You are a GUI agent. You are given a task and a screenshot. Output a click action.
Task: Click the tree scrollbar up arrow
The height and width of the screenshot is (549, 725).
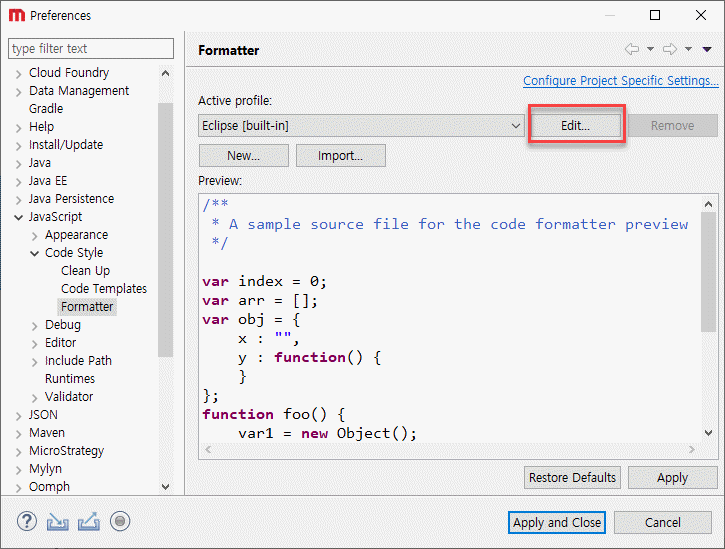point(165,74)
